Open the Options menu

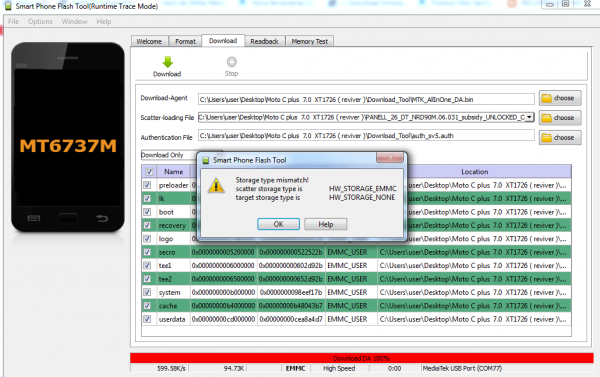coord(40,21)
